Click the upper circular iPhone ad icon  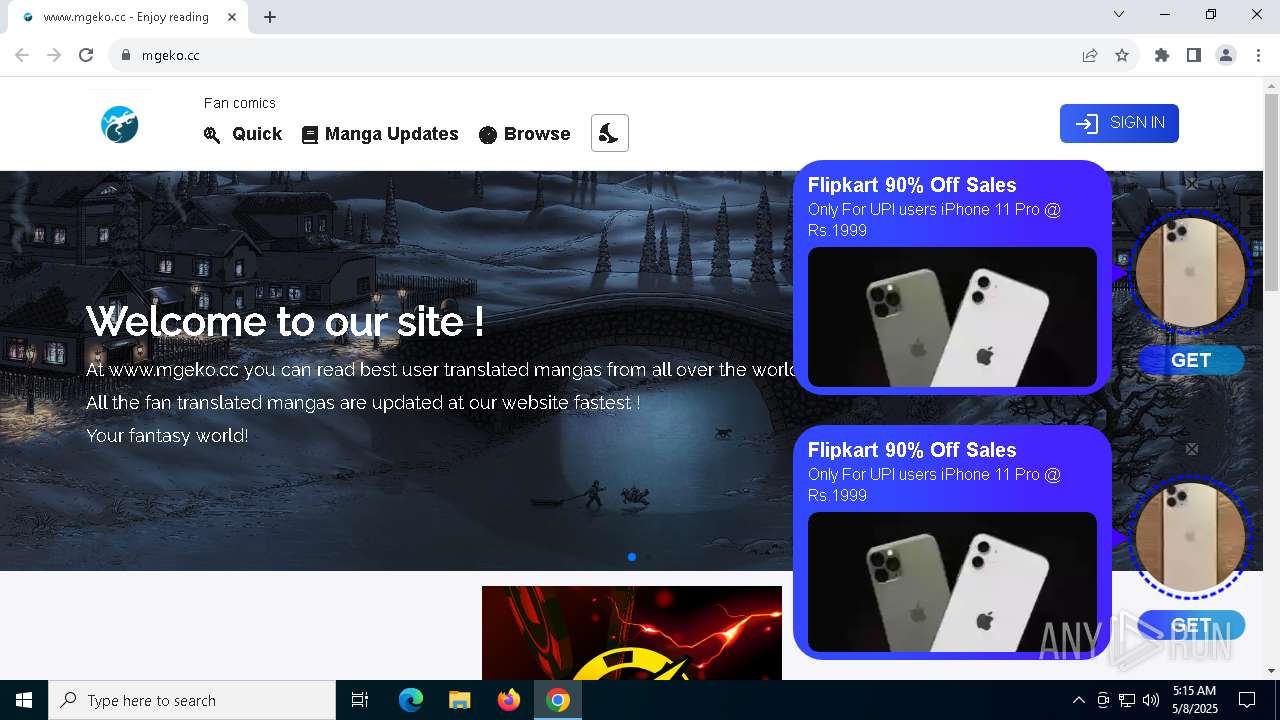pos(1190,272)
